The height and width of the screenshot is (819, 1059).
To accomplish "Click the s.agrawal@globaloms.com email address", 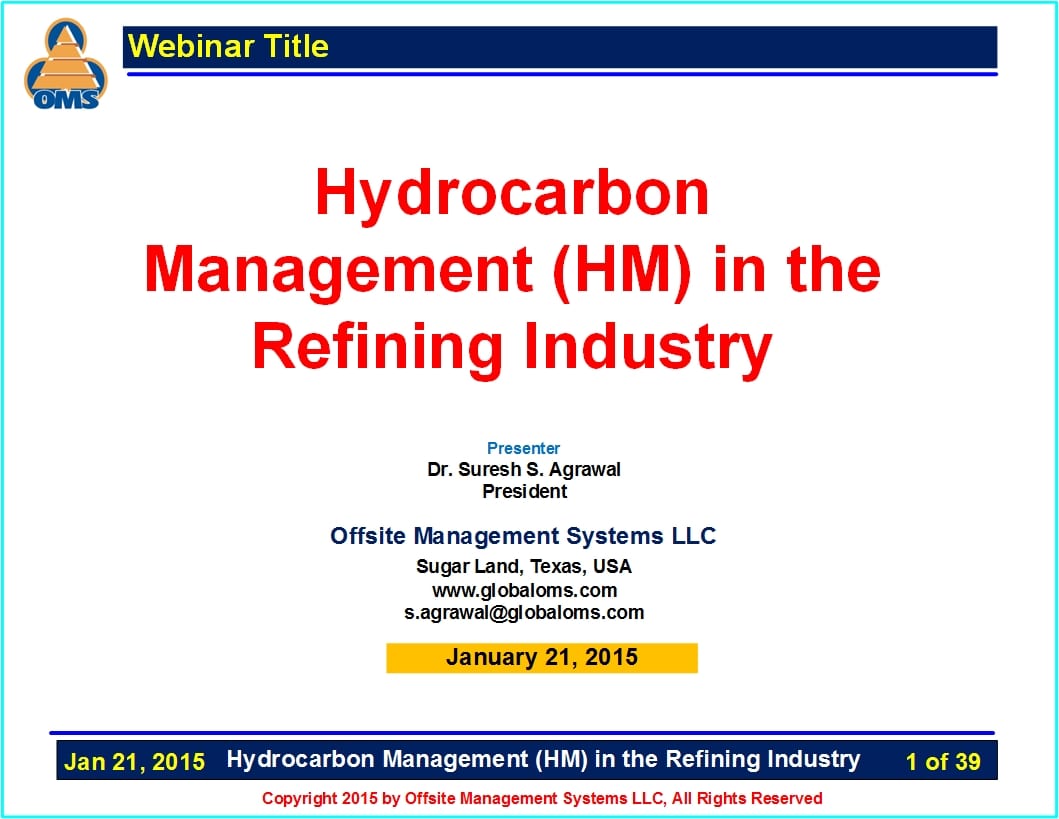I will [523, 613].
